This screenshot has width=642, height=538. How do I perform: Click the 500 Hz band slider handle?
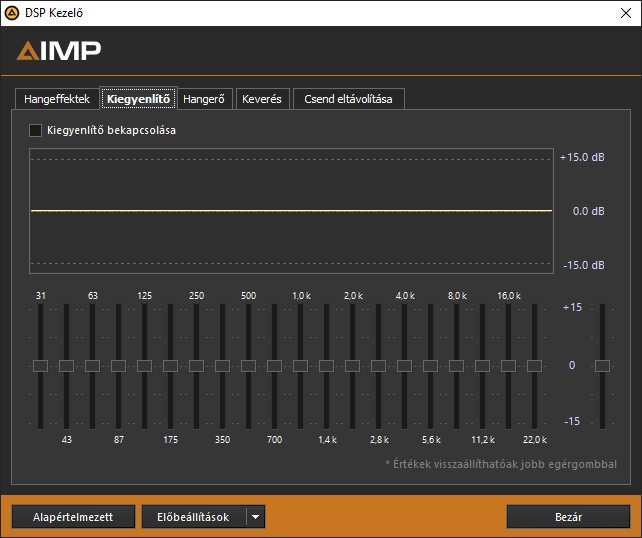[x=249, y=366]
